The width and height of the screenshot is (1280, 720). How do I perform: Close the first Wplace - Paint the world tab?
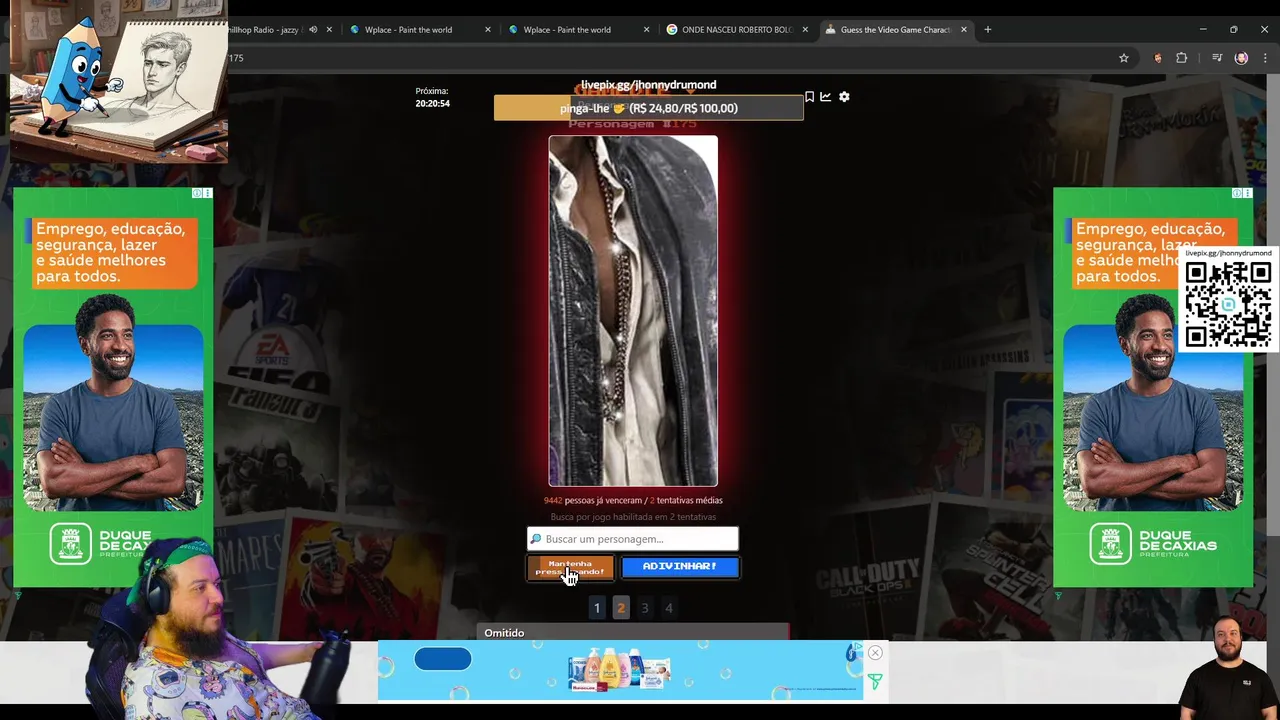click(x=488, y=30)
